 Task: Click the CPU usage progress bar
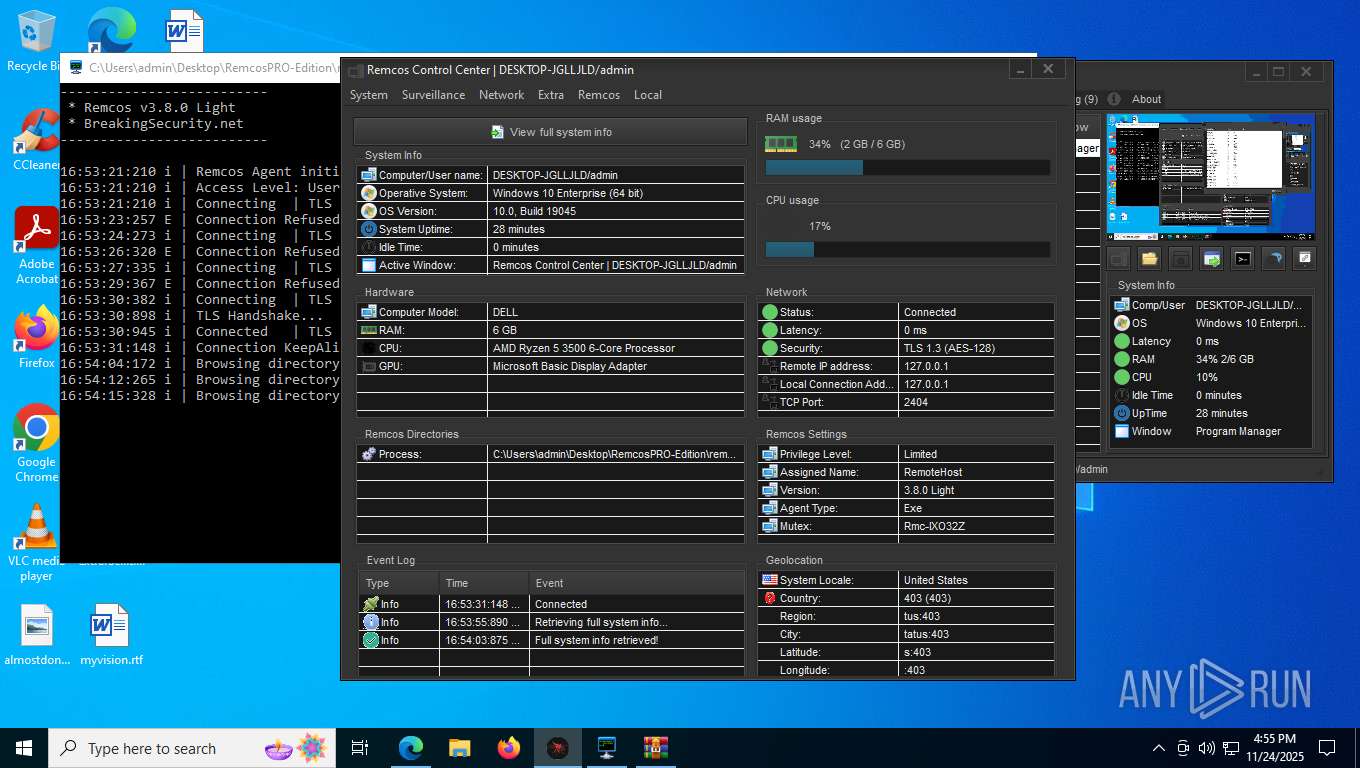907,250
